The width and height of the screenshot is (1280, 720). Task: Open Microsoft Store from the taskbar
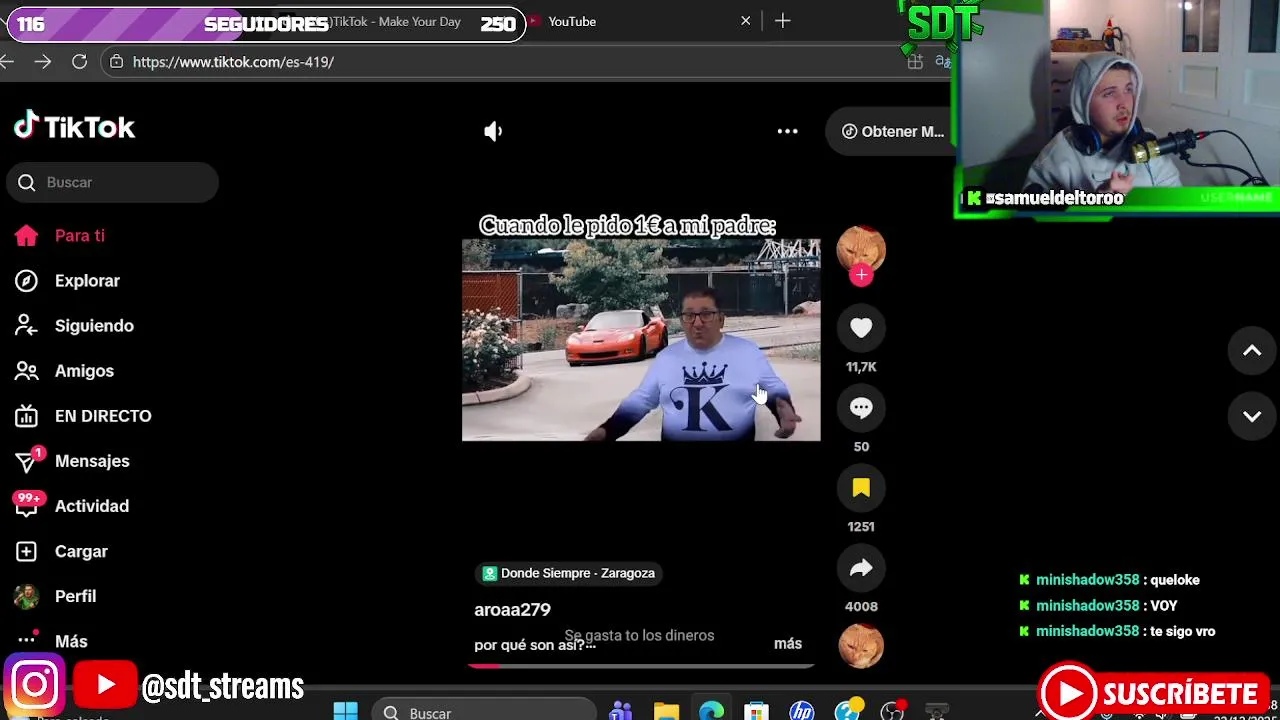click(756, 711)
